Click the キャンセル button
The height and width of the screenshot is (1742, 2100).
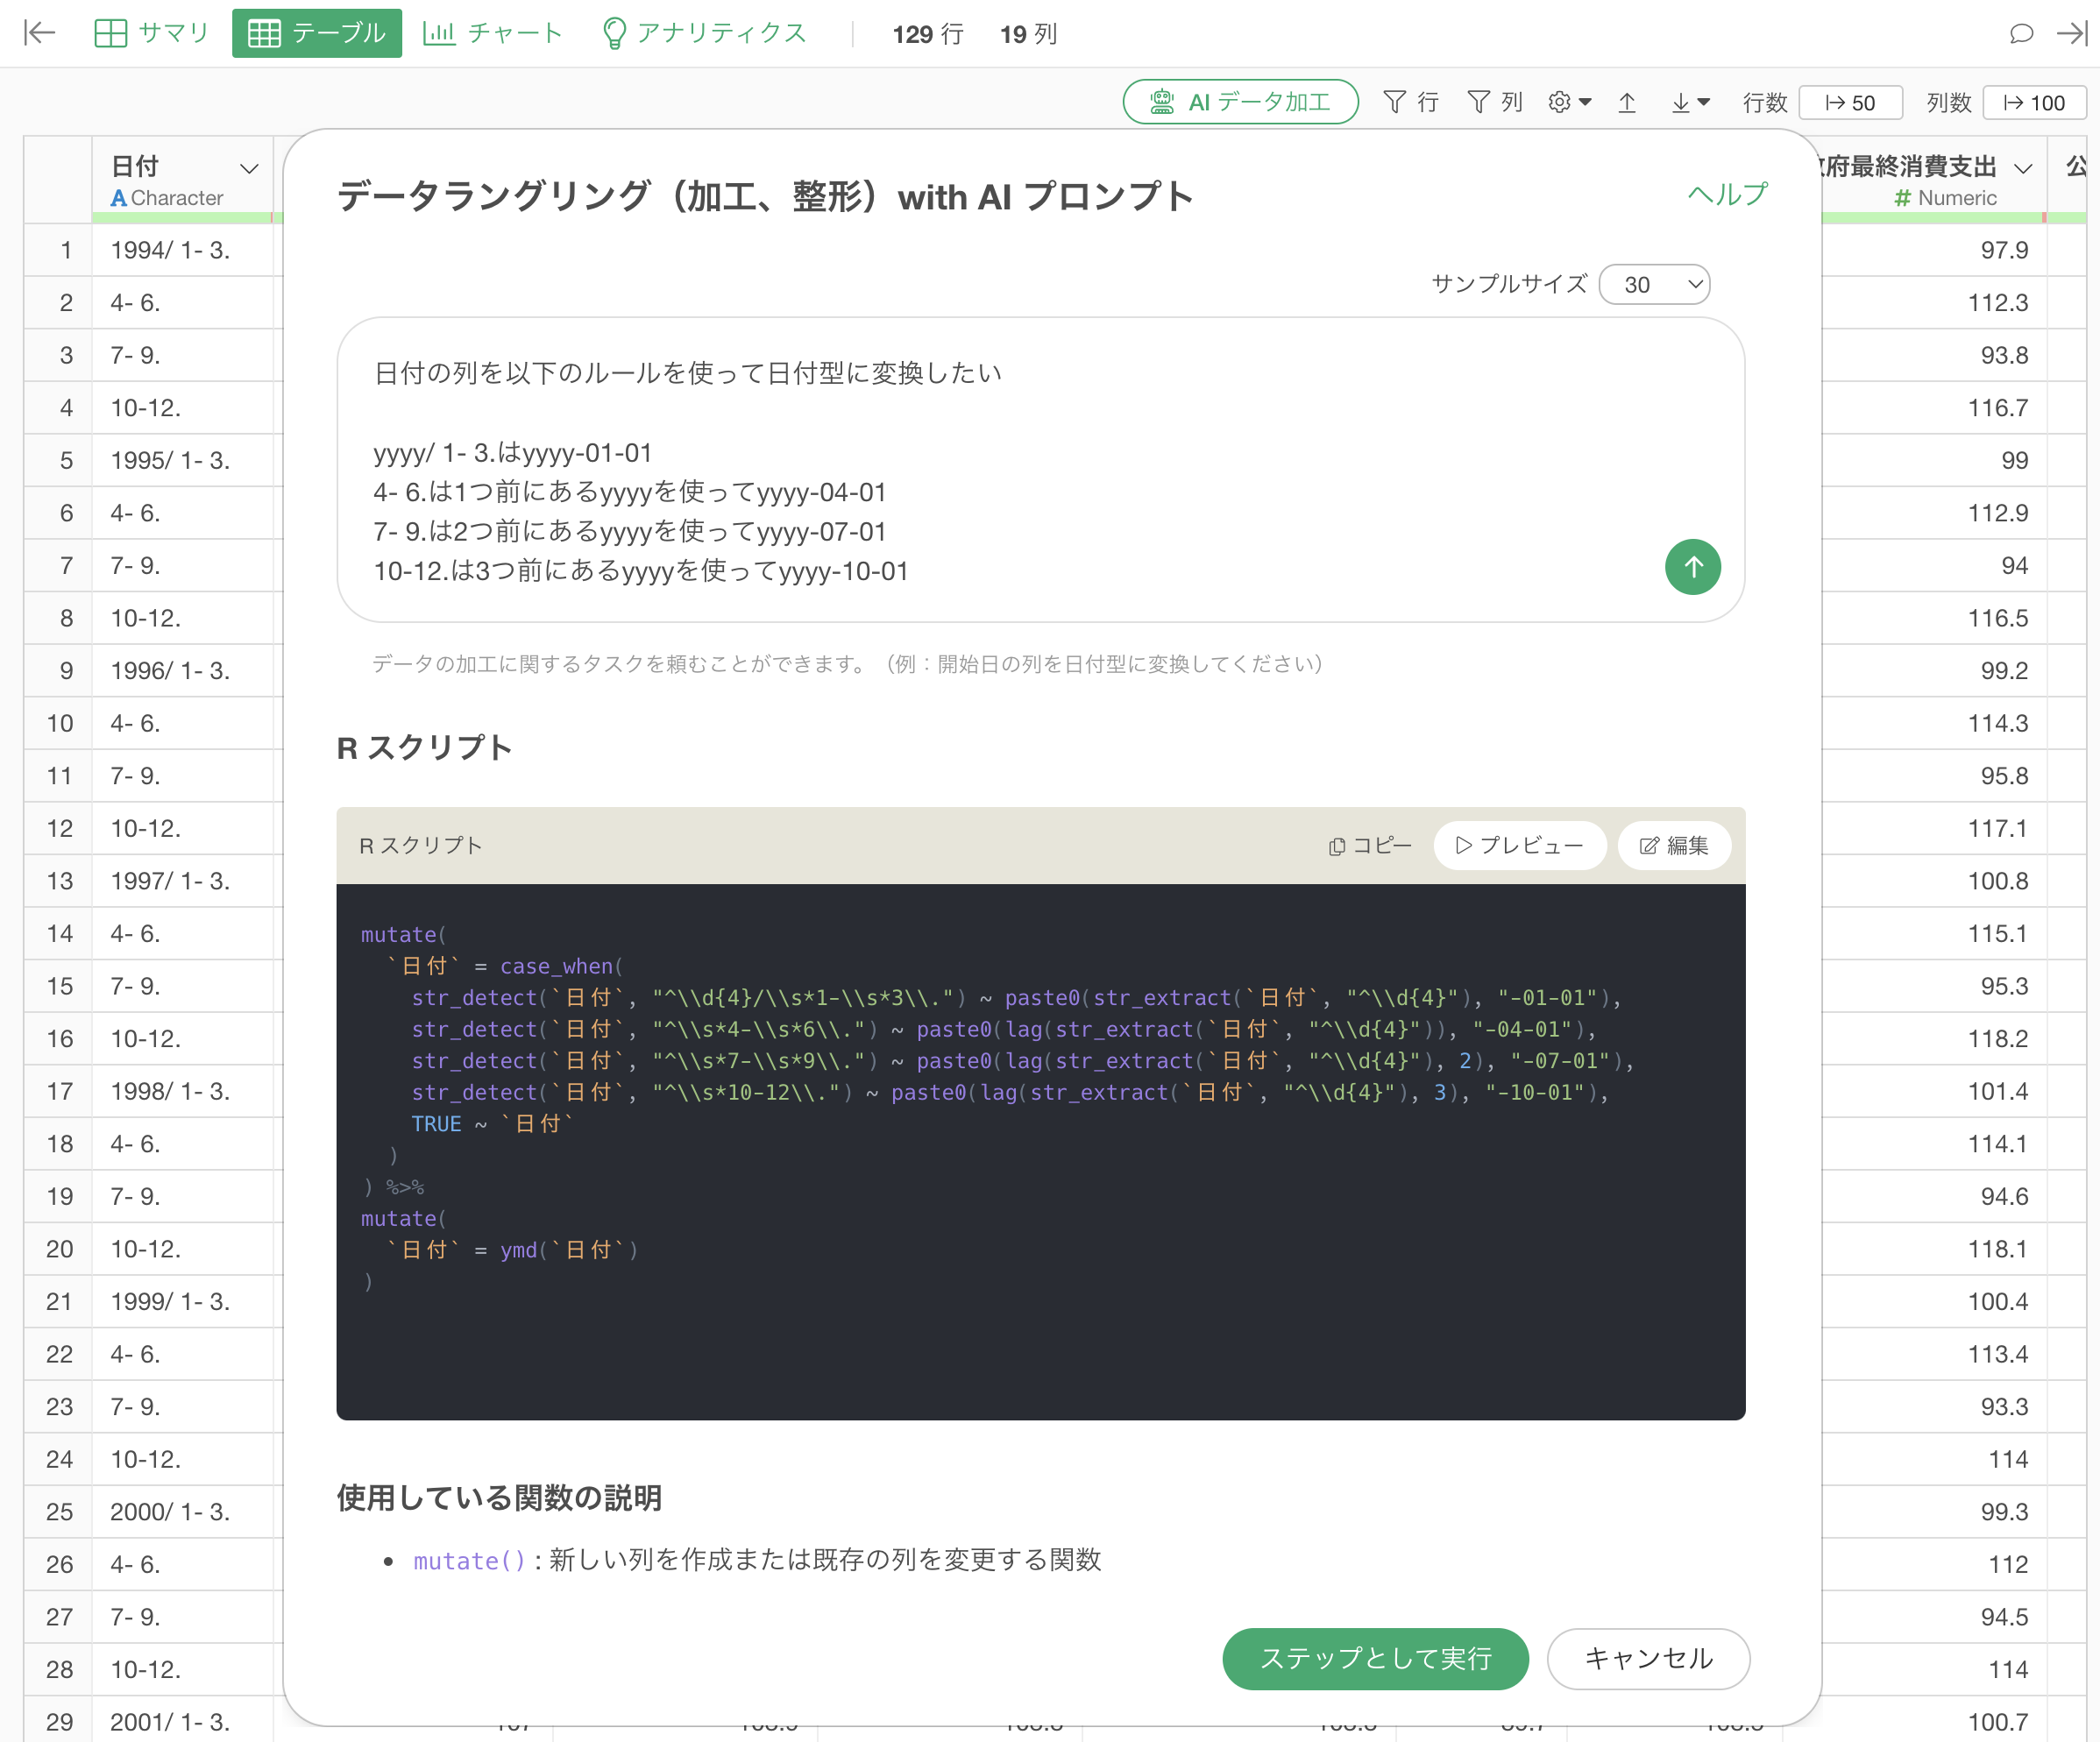pyautogui.click(x=1647, y=1658)
